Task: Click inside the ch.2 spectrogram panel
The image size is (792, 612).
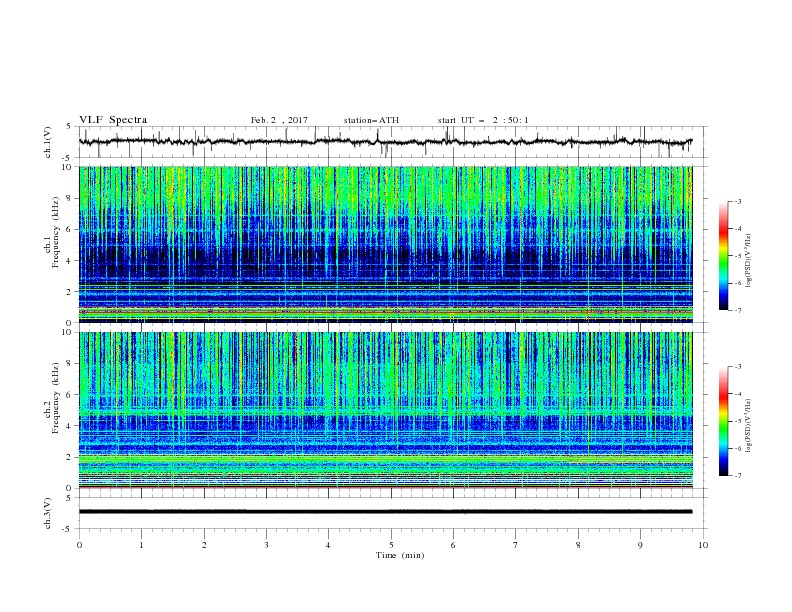Action: pos(386,410)
